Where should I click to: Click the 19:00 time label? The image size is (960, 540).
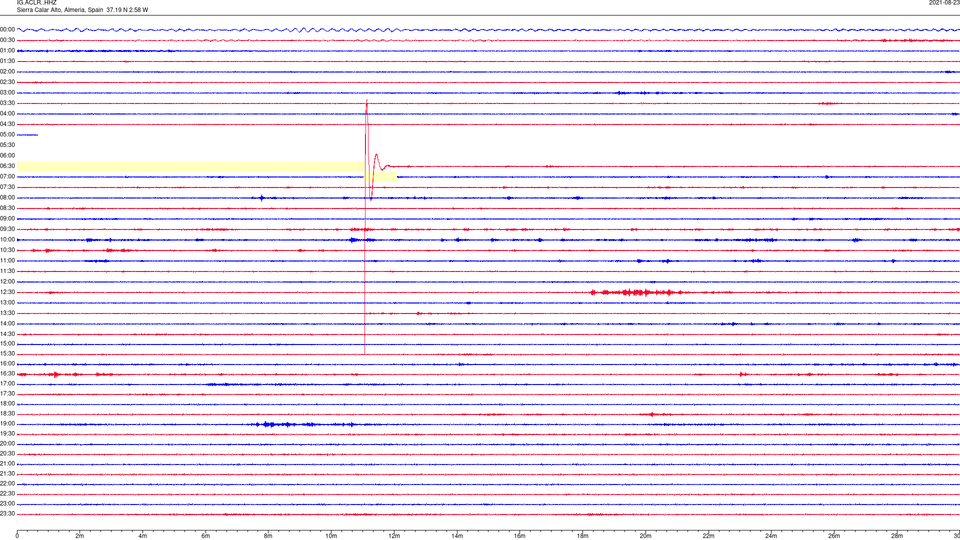coord(7,424)
